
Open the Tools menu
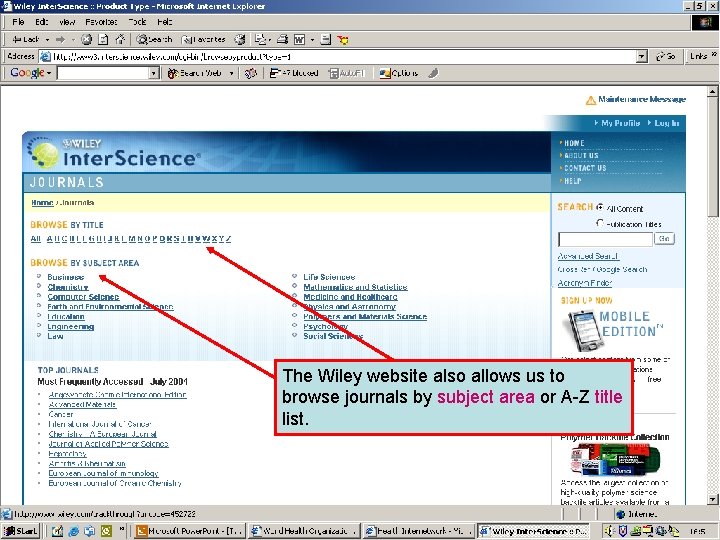click(x=137, y=22)
